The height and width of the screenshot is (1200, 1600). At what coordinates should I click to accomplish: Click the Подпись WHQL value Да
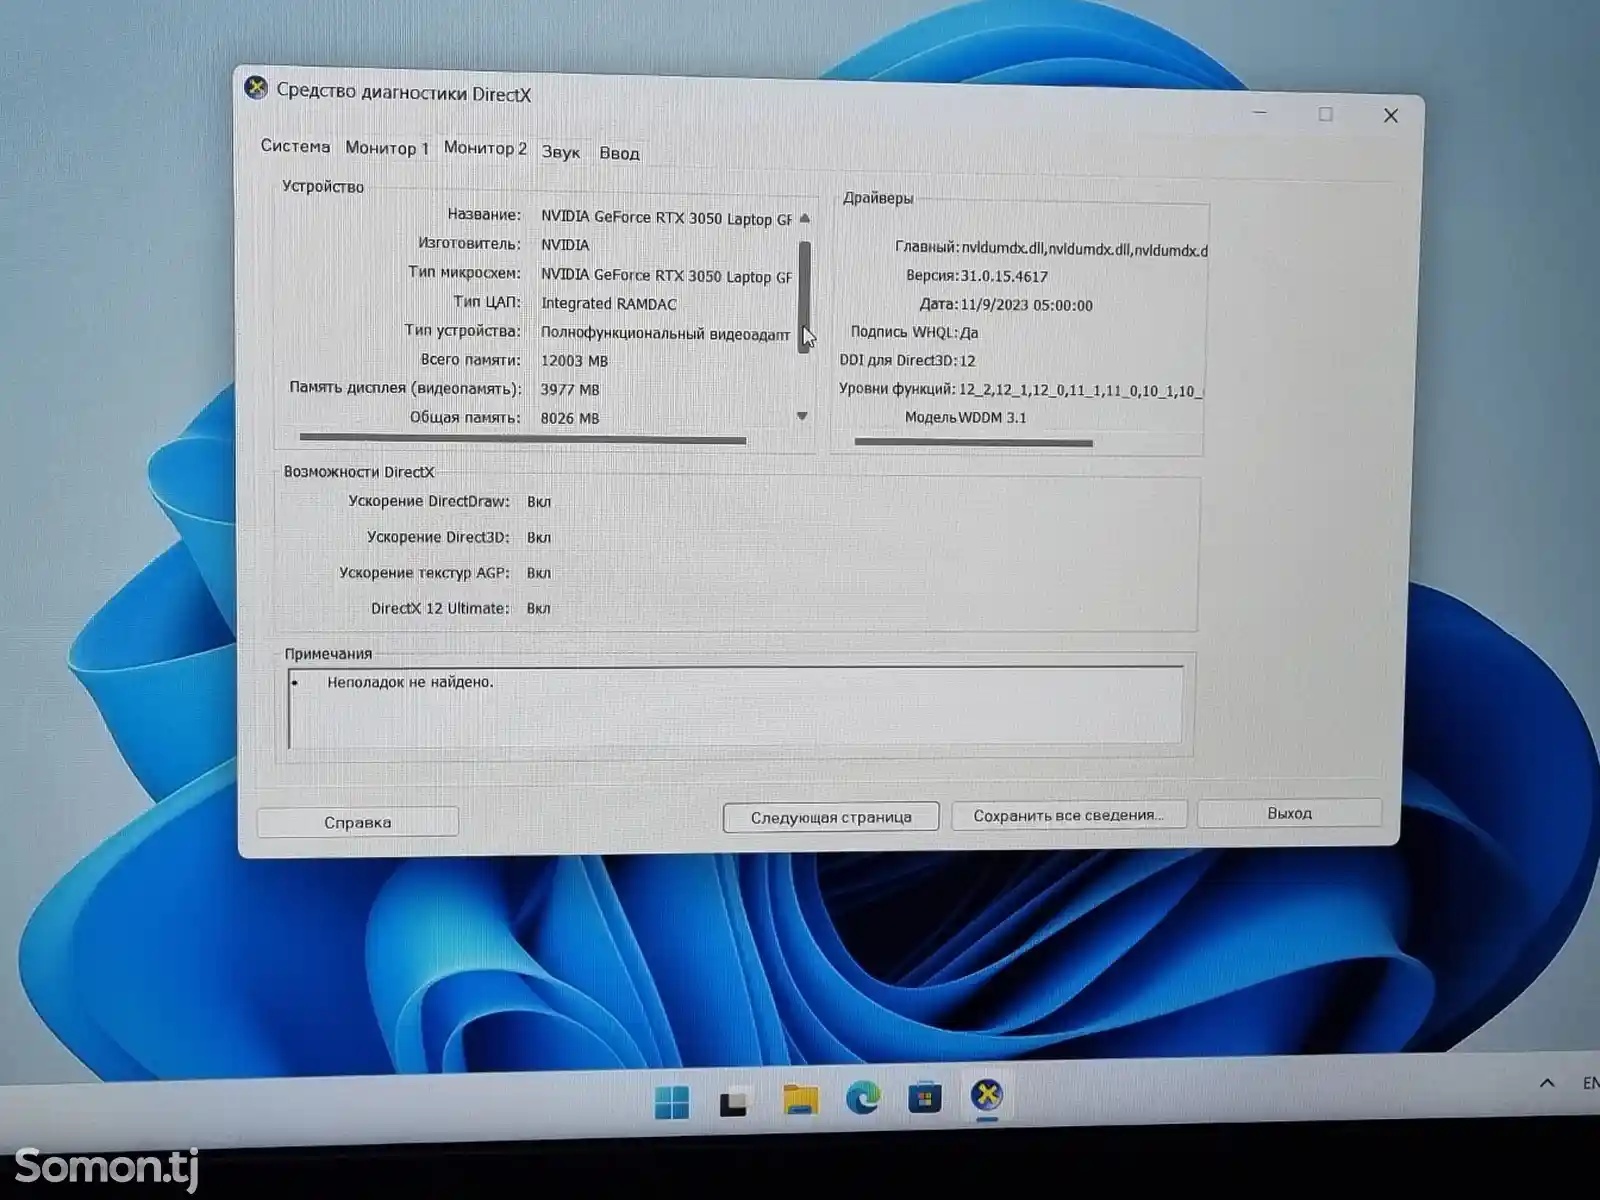969,333
